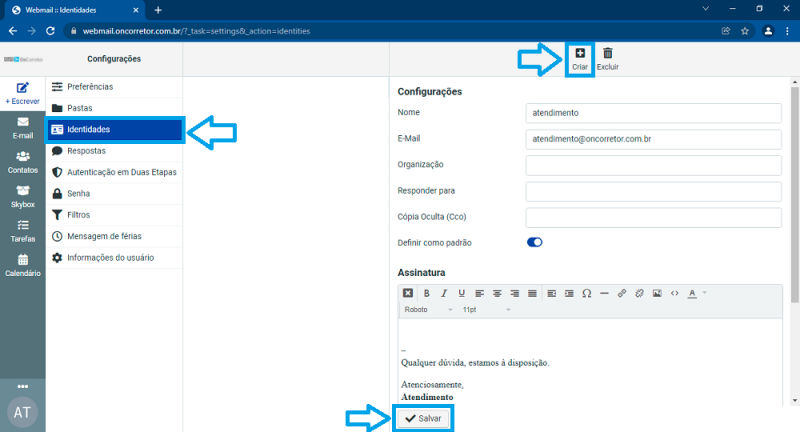Toggle underline formatting in signature toolbar
Image resolution: width=800 pixels, height=432 pixels.
pyautogui.click(x=461, y=293)
